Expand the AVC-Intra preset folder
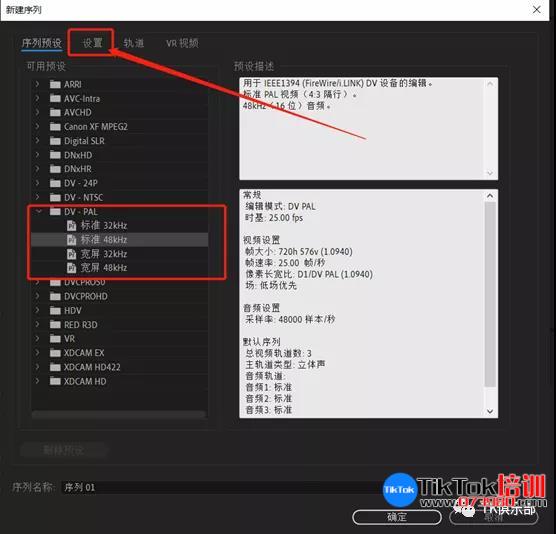This screenshot has width=556, height=534. click(x=38, y=98)
